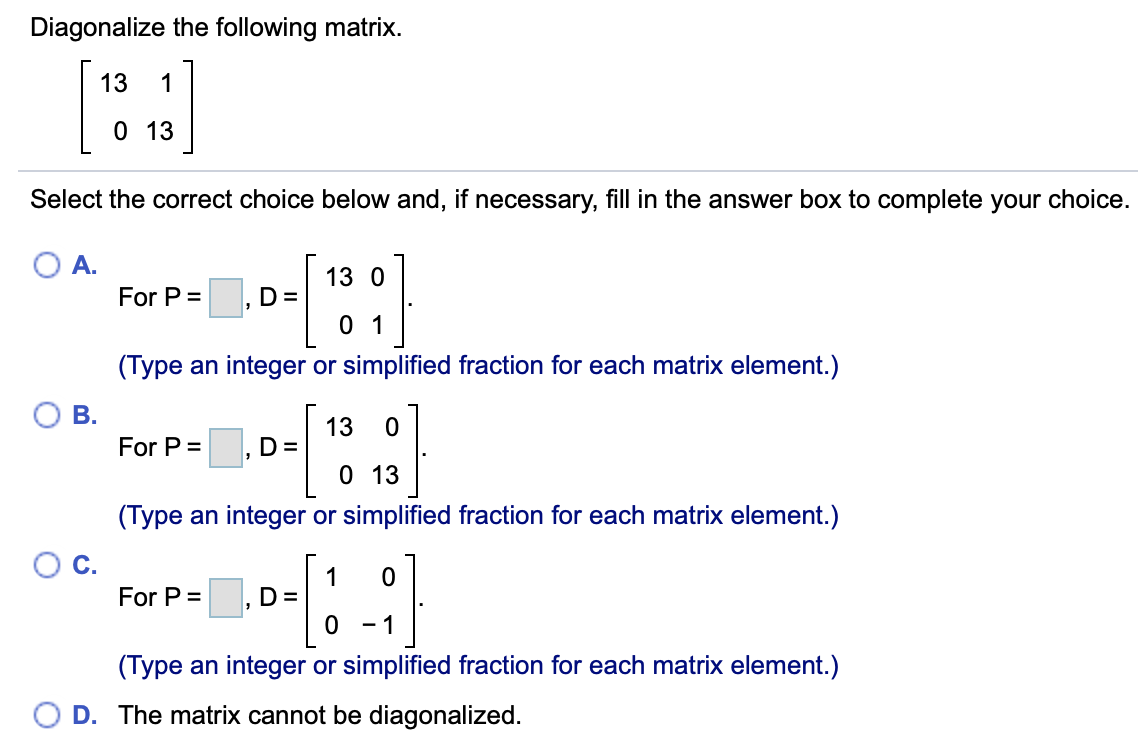Select choice D, matrix cannot be diagonalized
The image size is (1138, 748).
pyautogui.click(x=47, y=715)
